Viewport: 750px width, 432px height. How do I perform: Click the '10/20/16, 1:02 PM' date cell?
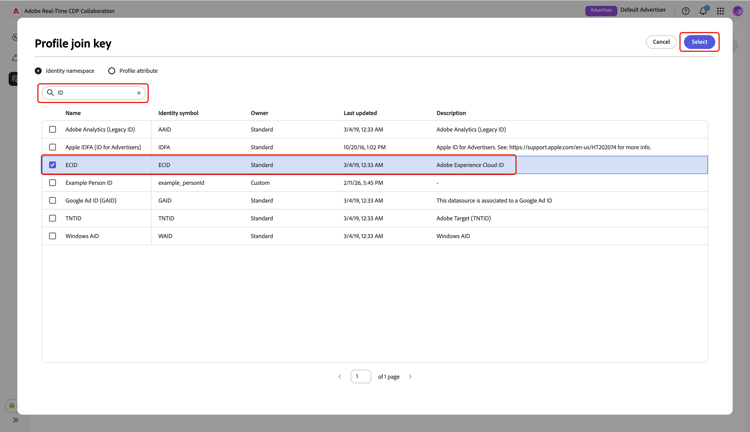coord(364,147)
